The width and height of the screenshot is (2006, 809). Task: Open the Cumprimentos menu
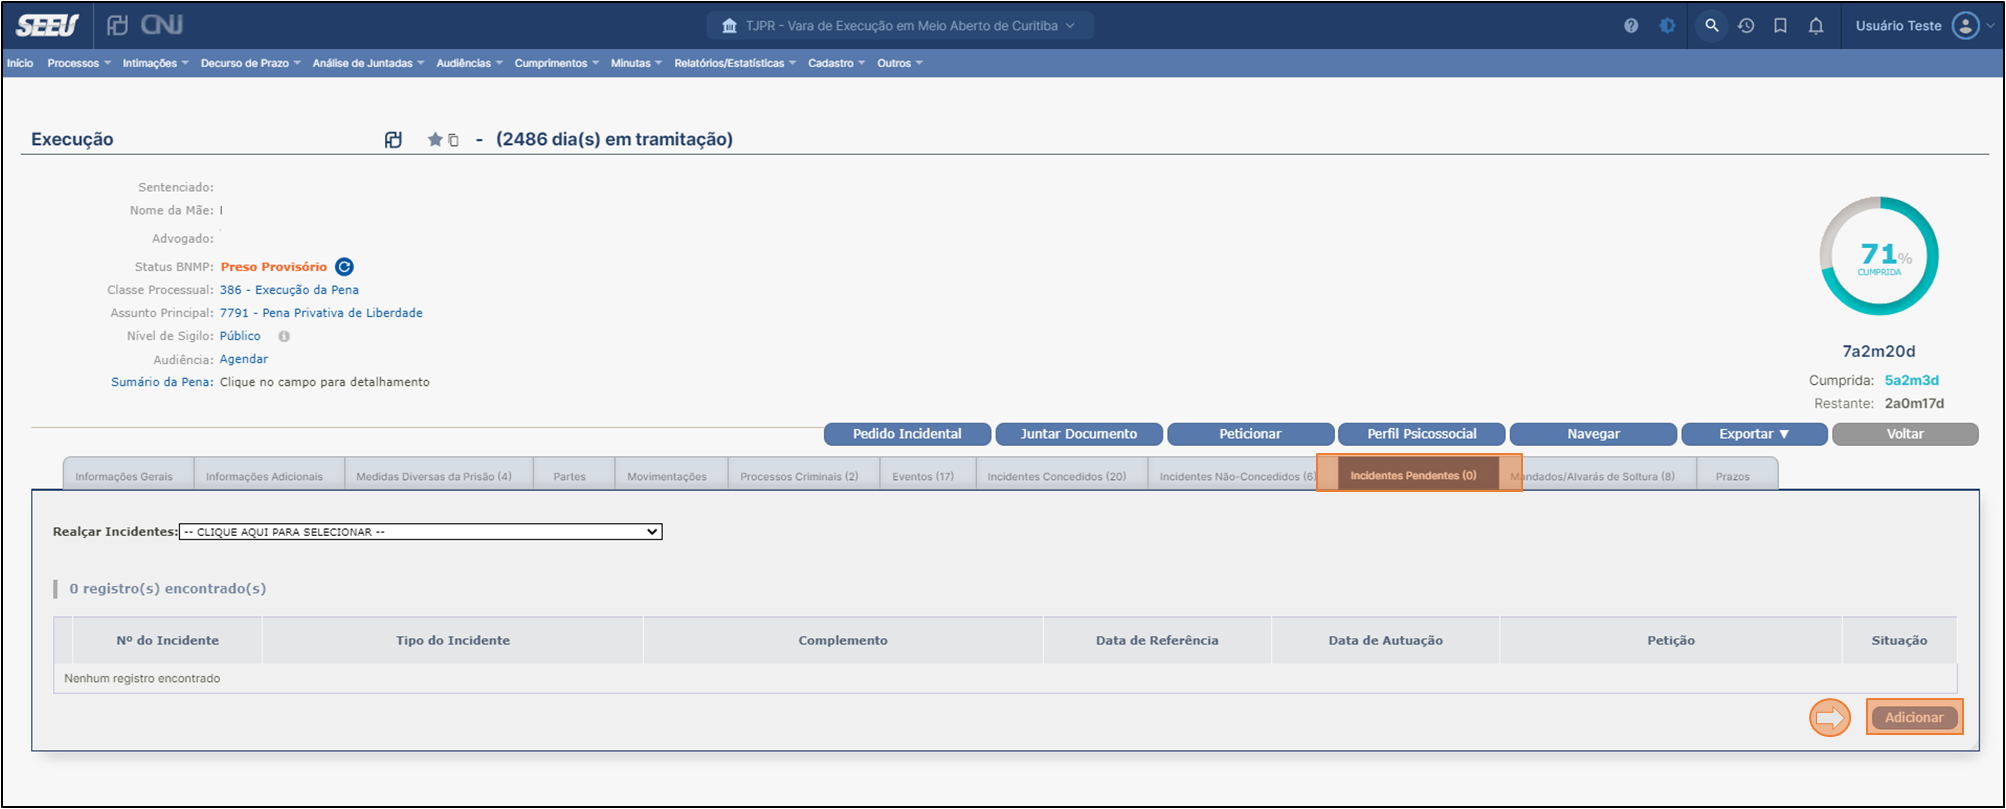click(557, 63)
